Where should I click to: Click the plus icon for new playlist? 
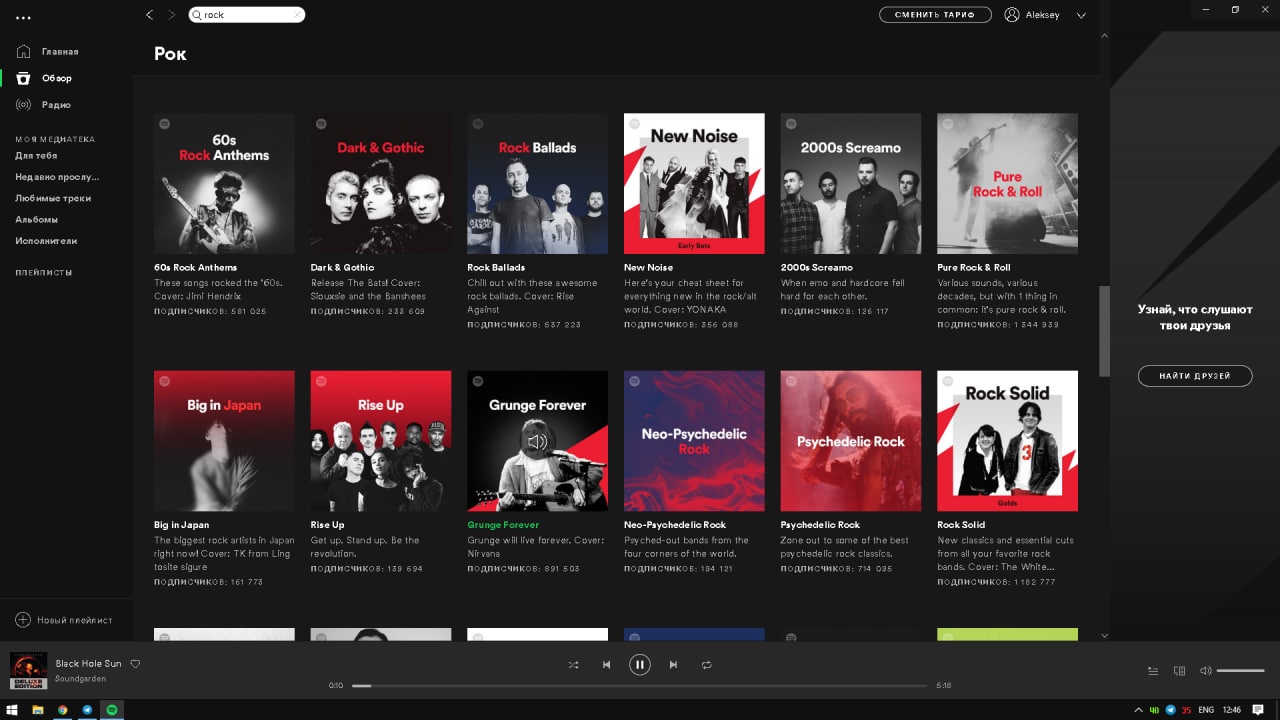pos(23,620)
